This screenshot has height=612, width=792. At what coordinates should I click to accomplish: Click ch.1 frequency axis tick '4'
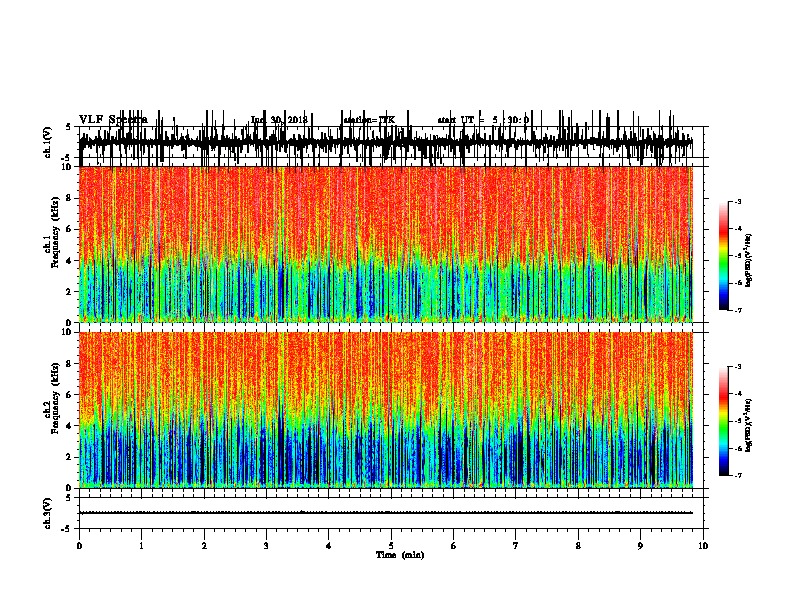pyautogui.click(x=70, y=261)
